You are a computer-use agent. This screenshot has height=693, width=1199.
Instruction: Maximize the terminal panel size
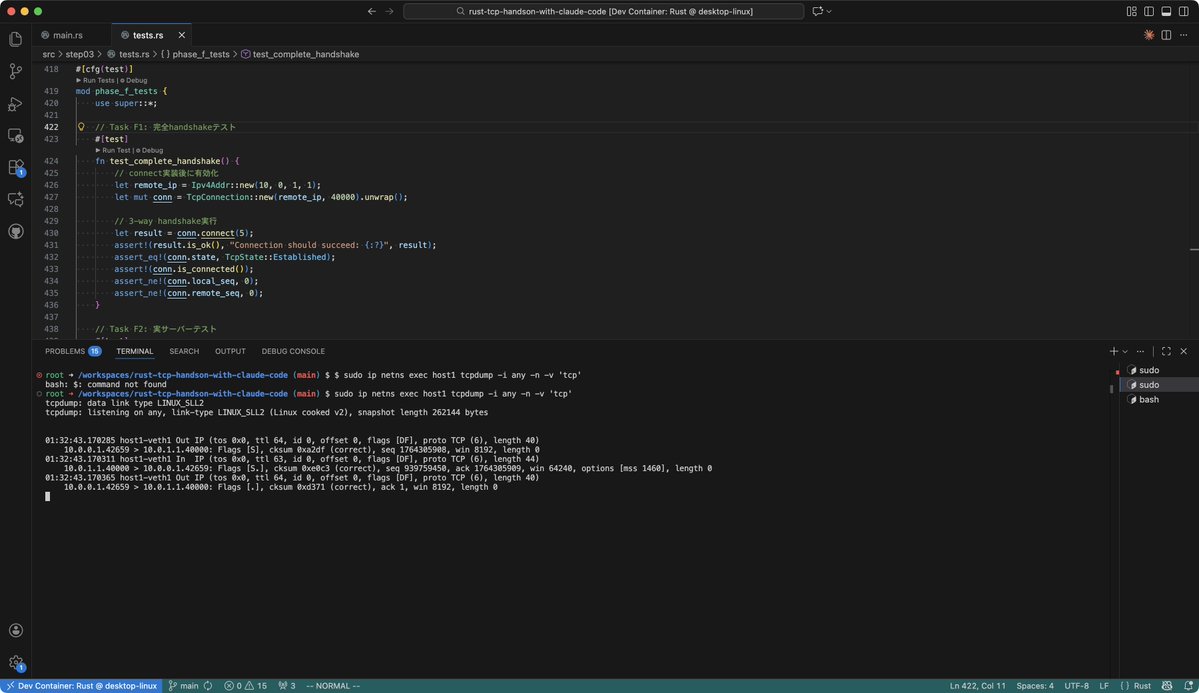click(1166, 351)
